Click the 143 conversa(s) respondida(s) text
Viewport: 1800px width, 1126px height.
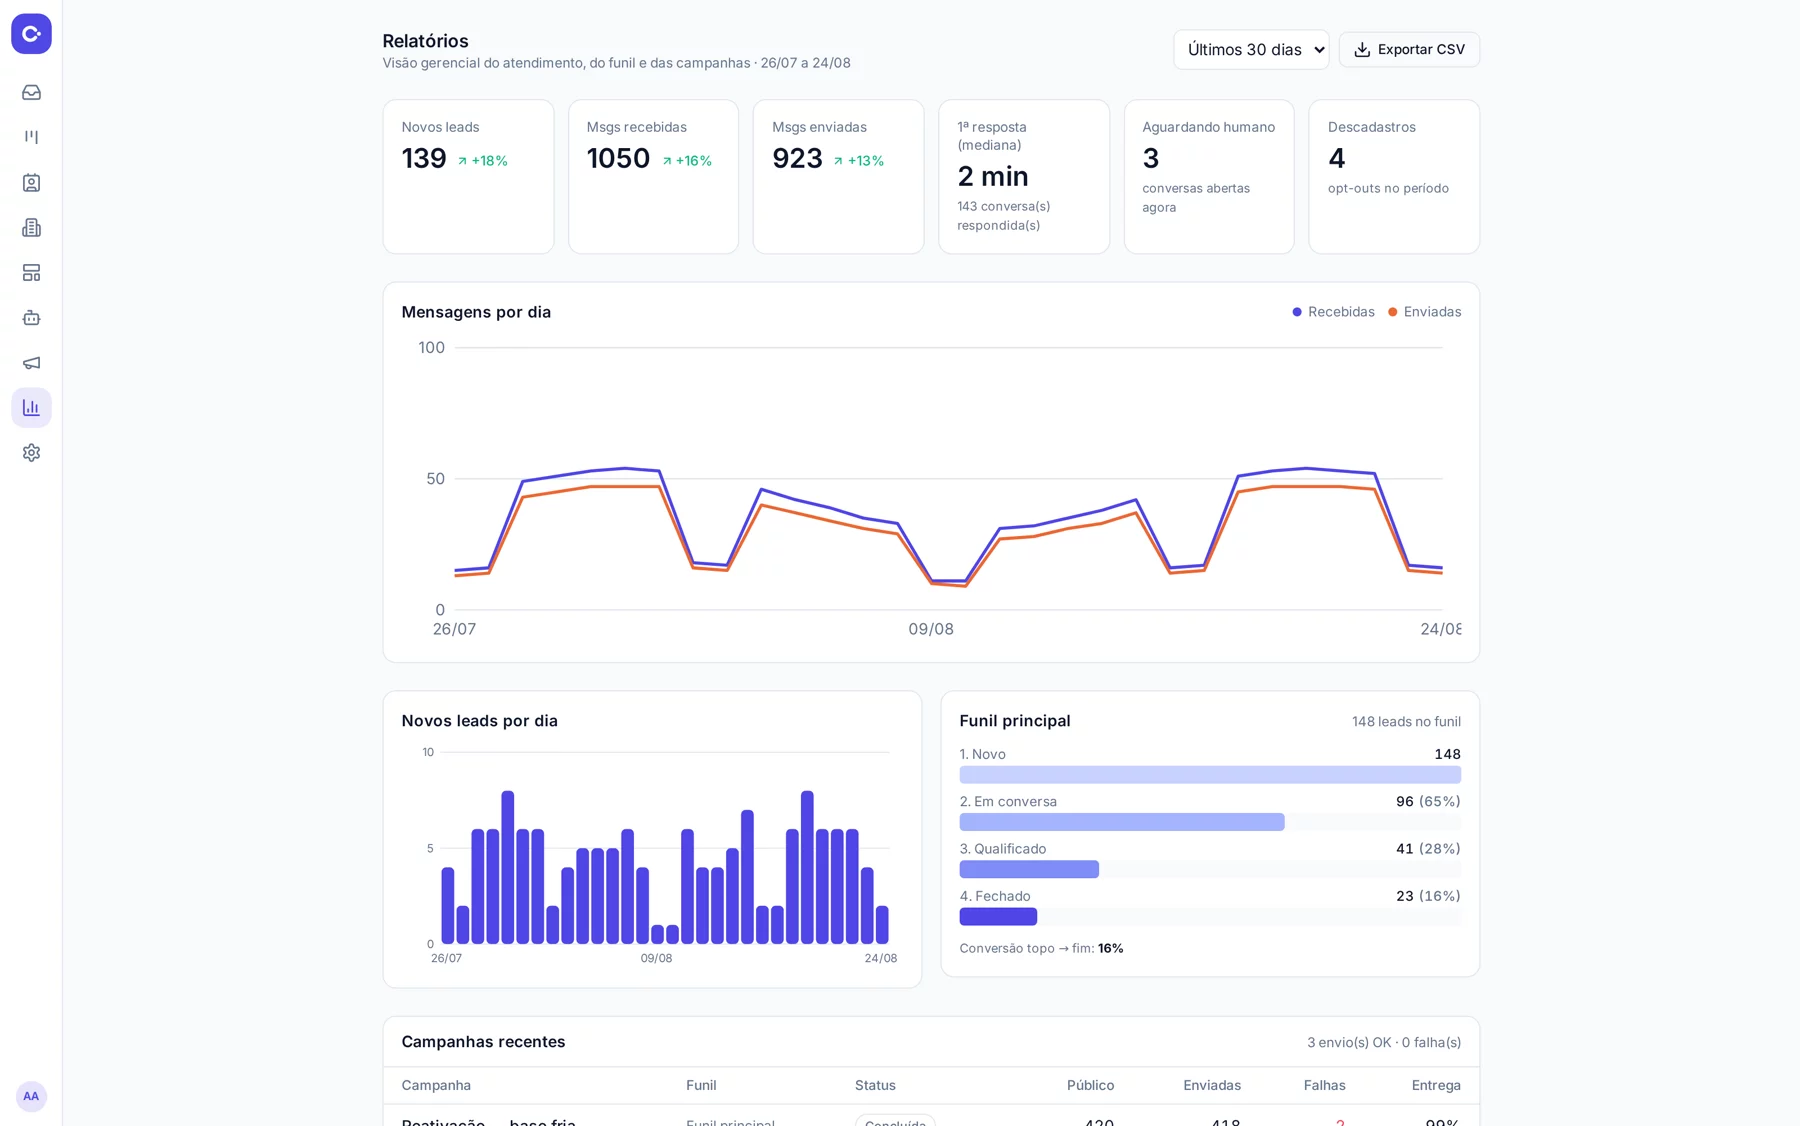pyautogui.click(x=1004, y=216)
